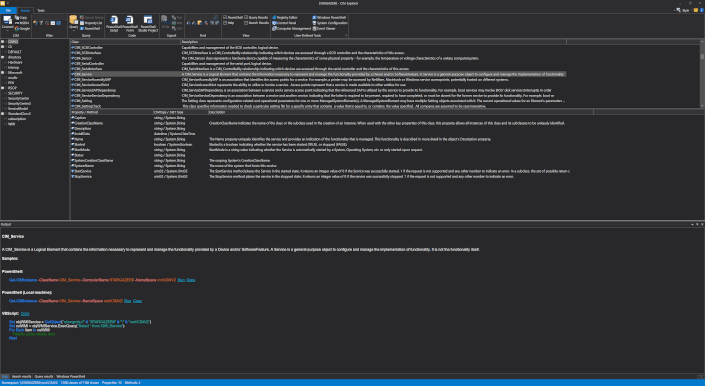Screen dimensions: 705x386
Task: Open the Query results bottom tab
Action: coord(44,377)
